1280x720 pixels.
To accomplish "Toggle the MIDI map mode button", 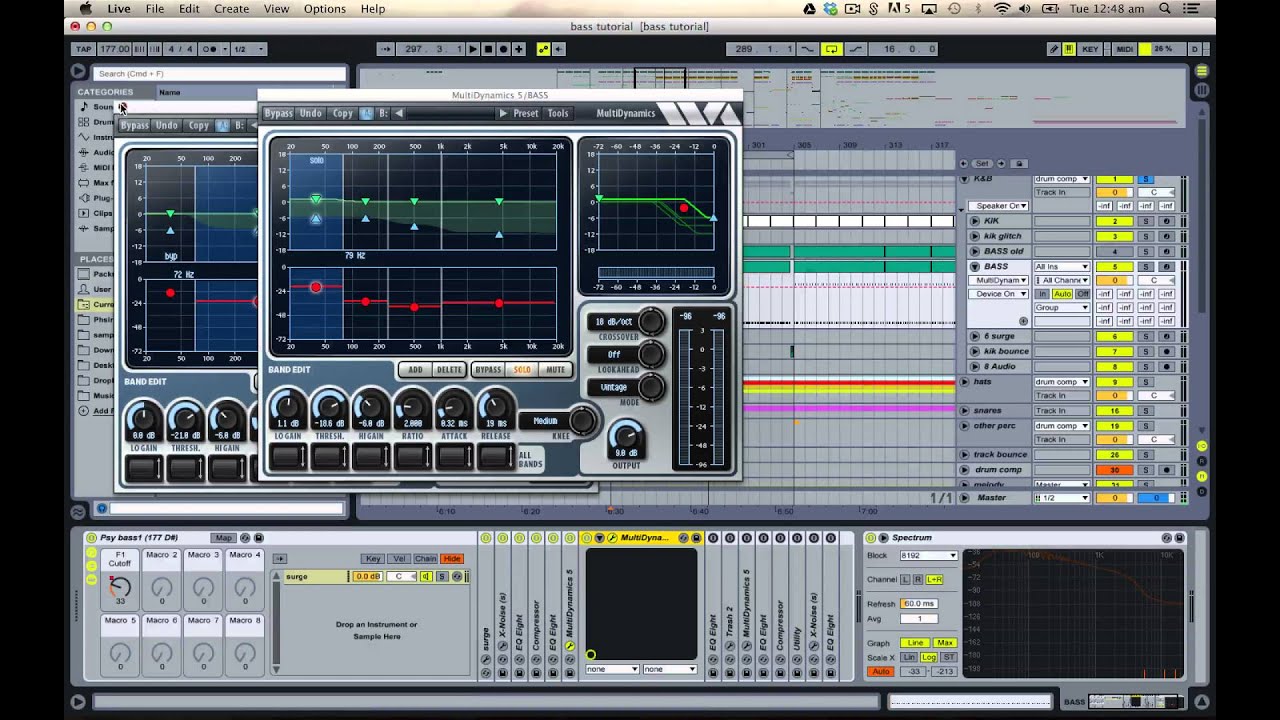I will pyautogui.click(x=1124, y=49).
